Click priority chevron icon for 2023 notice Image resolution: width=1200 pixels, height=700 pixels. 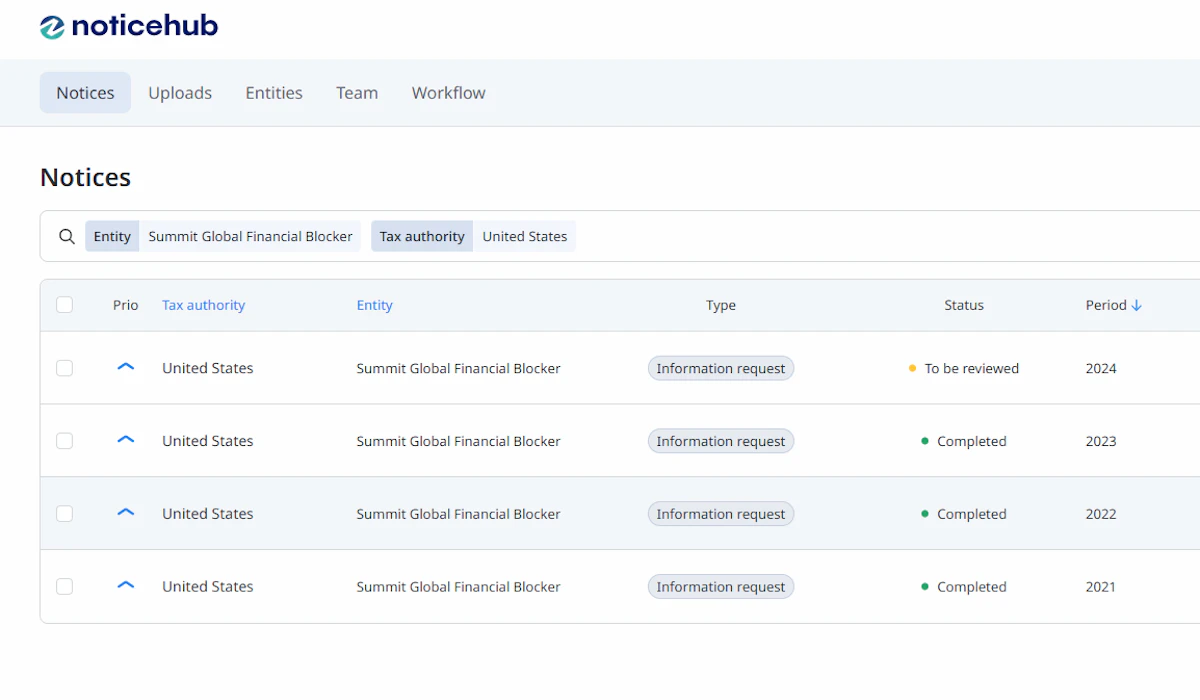[125, 440]
